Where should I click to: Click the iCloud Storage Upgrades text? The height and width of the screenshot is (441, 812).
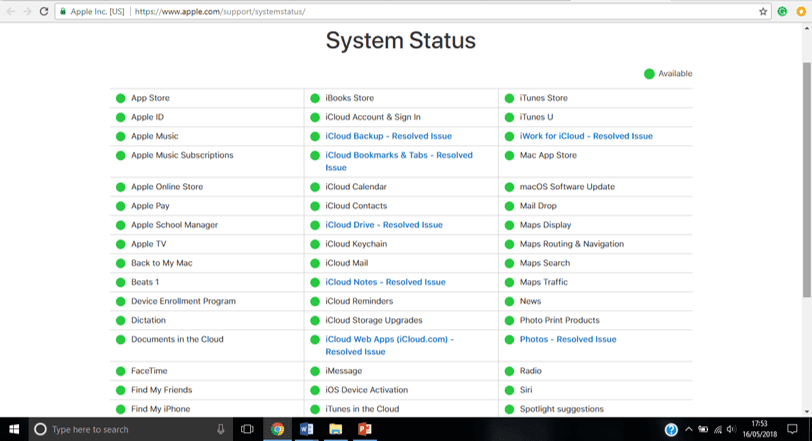click(x=374, y=320)
